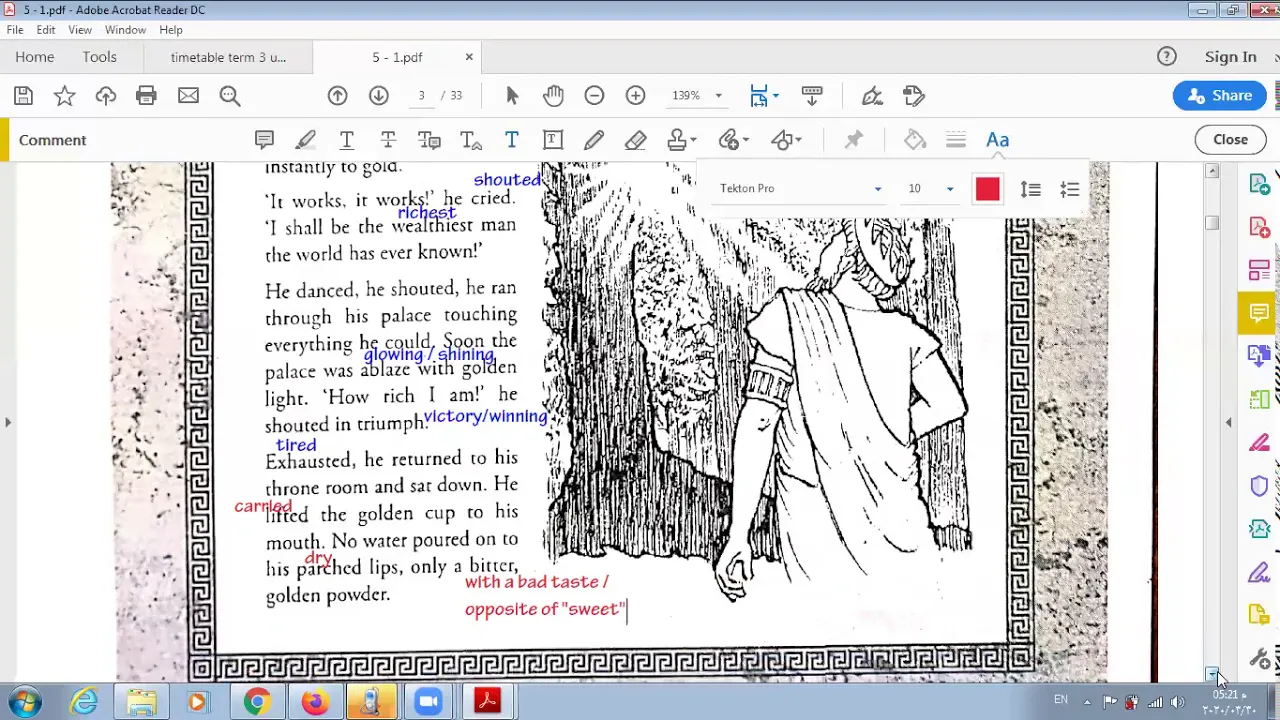Add a sticky note comment
1280x720 pixels.
coord(264,140)
